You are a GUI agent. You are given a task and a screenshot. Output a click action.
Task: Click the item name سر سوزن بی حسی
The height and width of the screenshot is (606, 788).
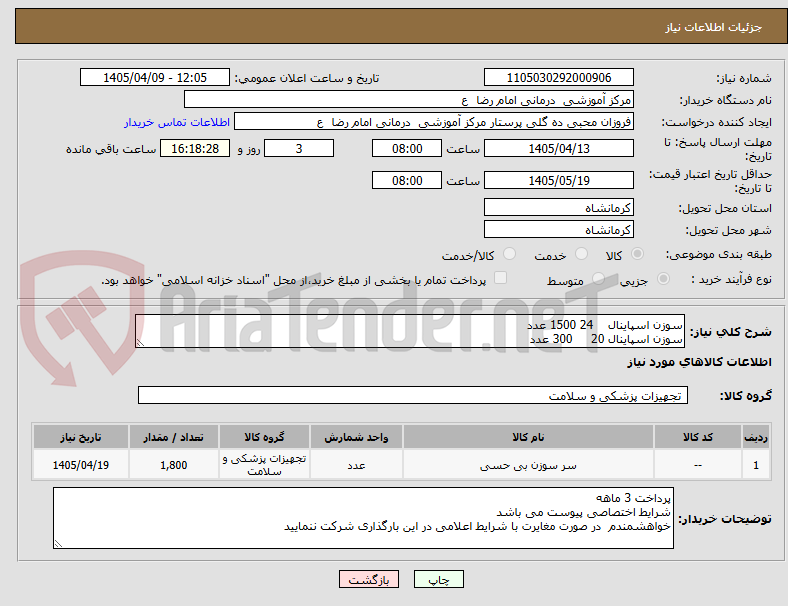click(528, 465)
